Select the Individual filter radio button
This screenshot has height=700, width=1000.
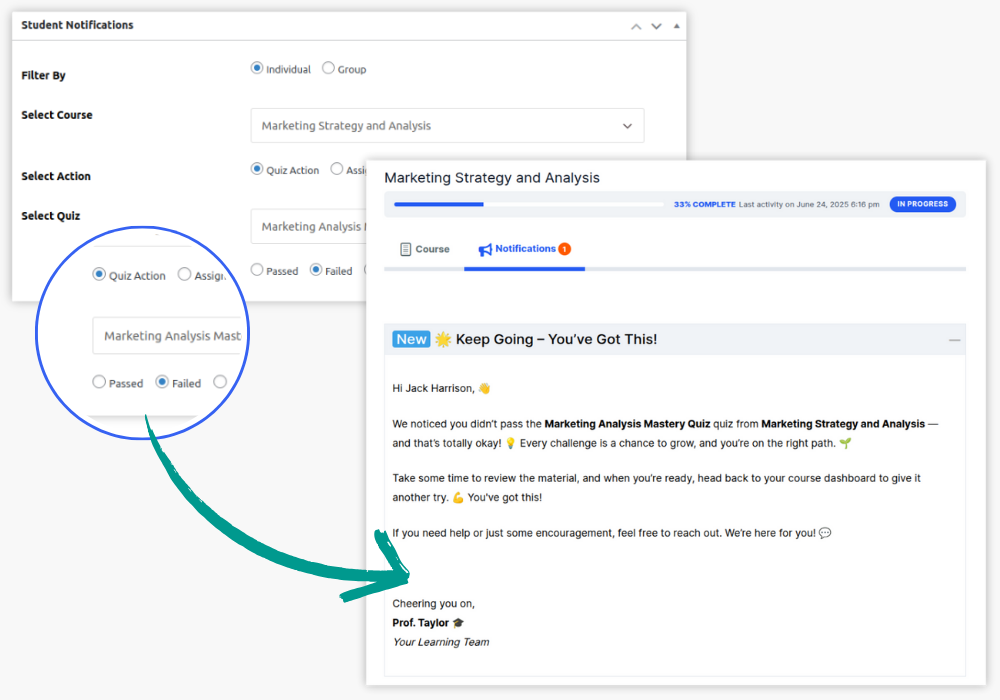pyautogui.click(x=257, y=69)
